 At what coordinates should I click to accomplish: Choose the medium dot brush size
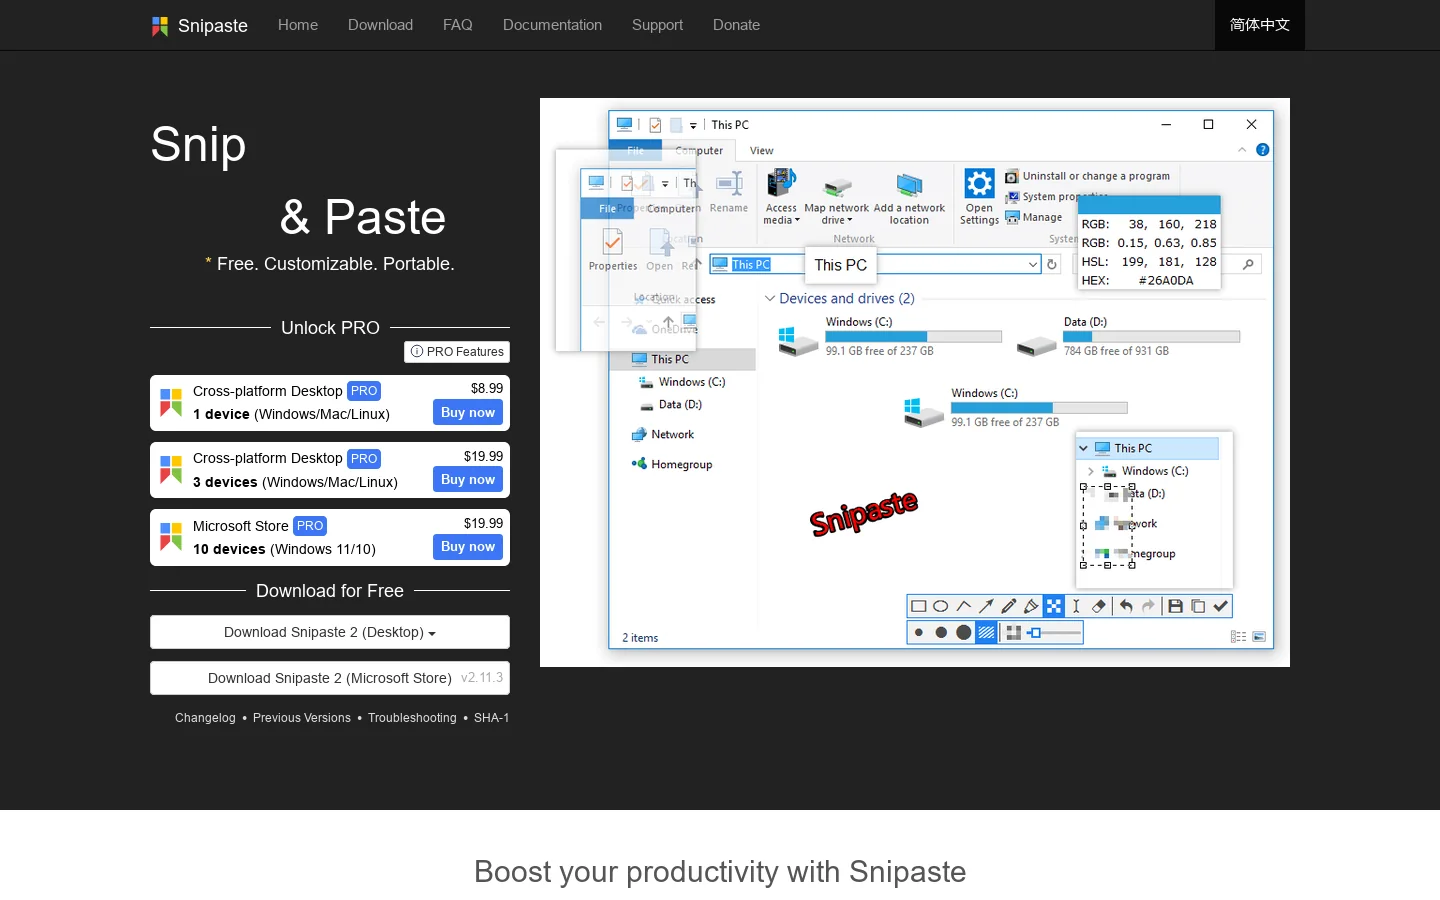point(941,632)
